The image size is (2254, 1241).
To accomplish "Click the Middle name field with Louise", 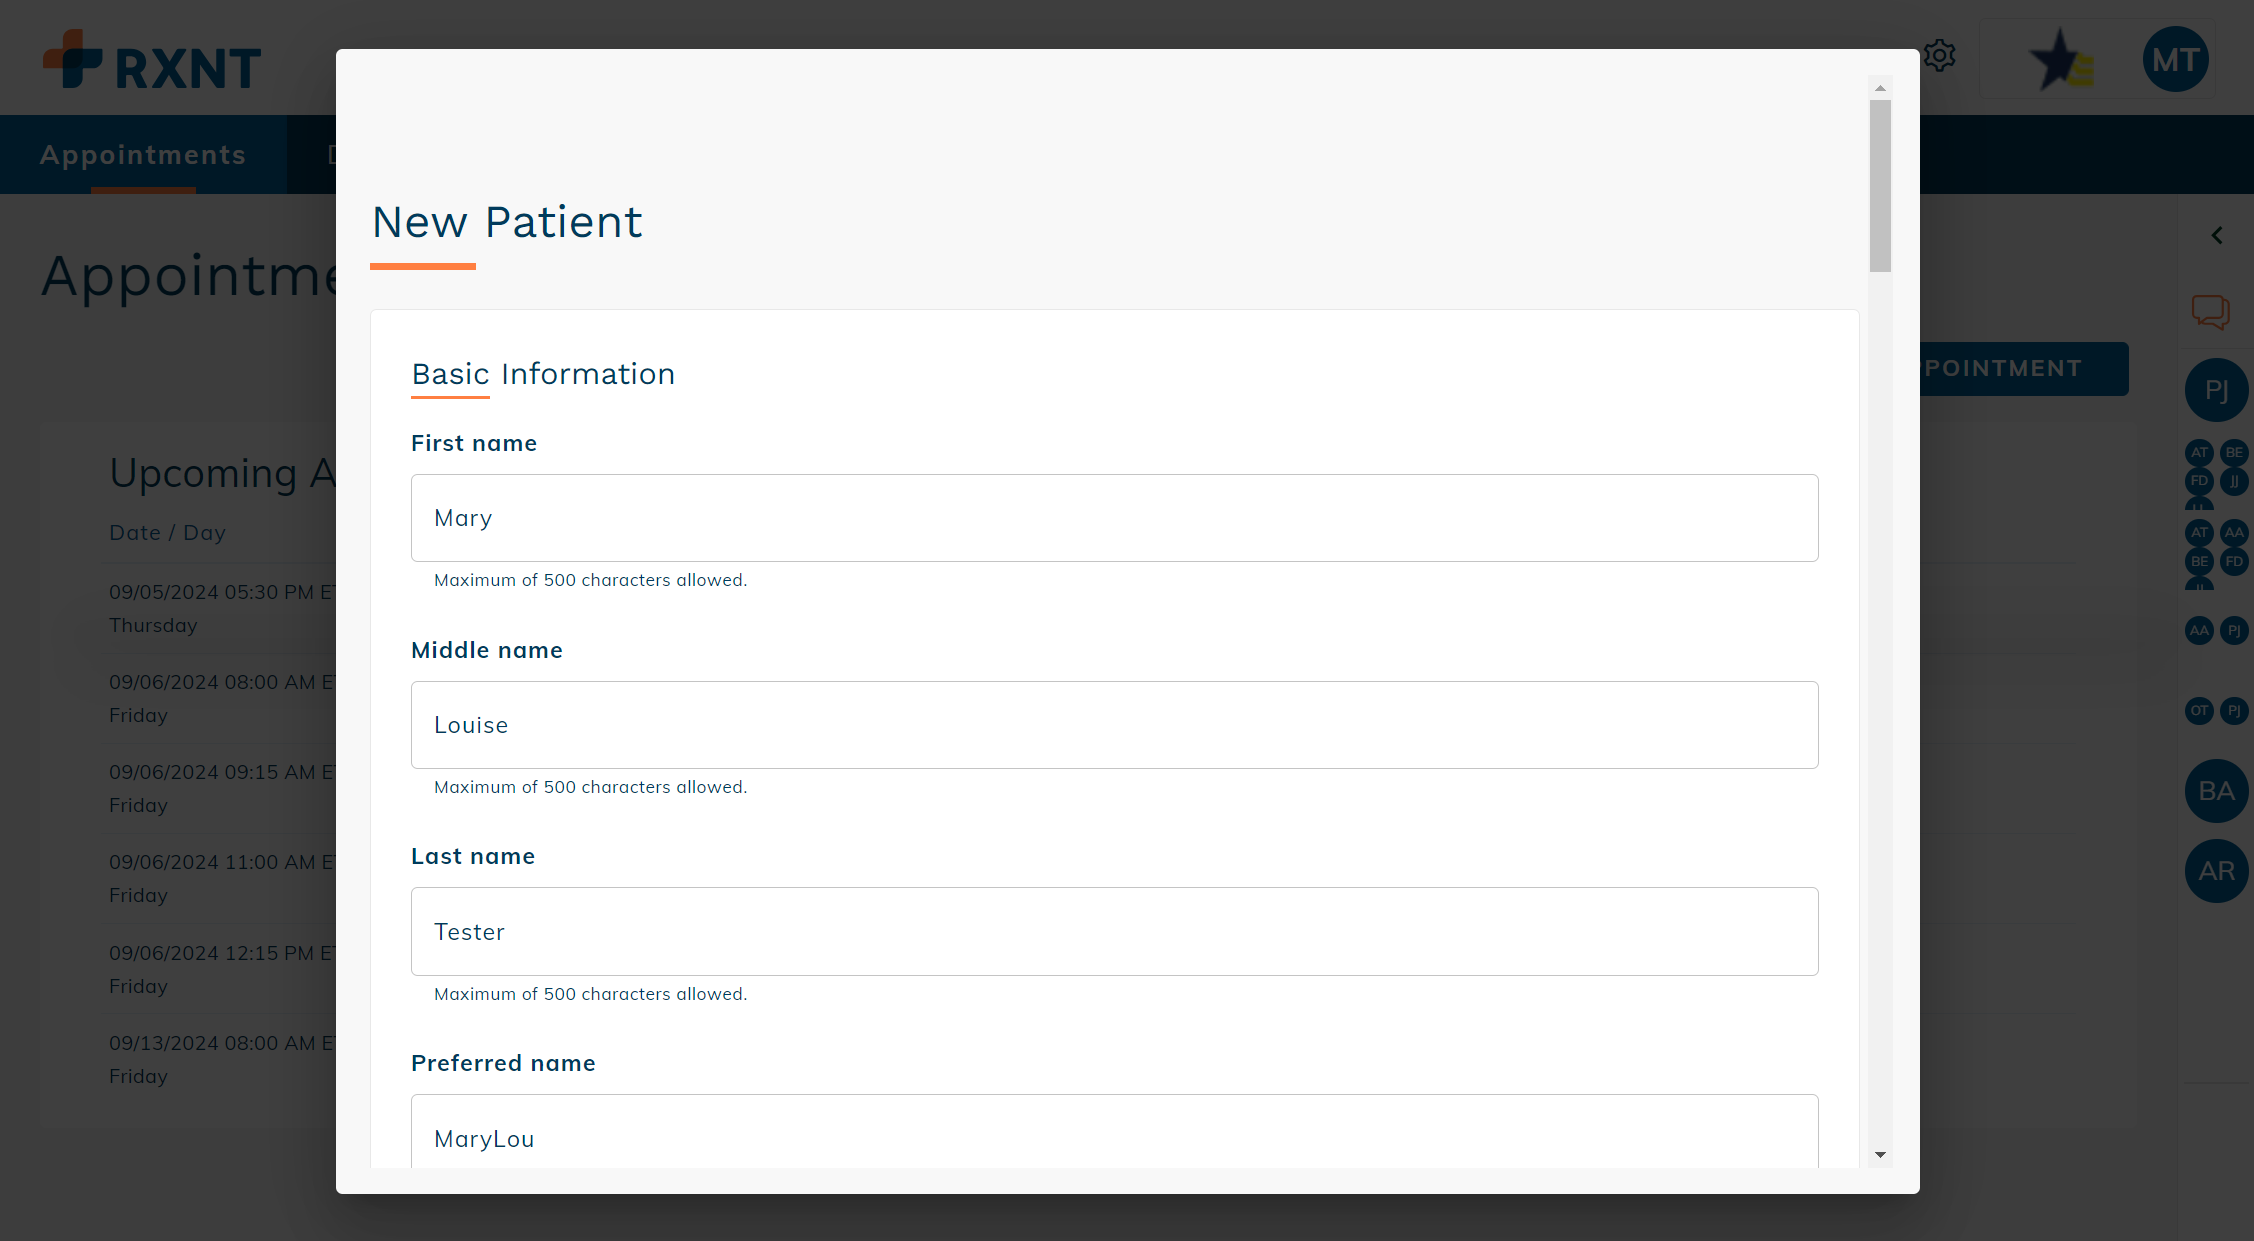I will (1114, 725).
